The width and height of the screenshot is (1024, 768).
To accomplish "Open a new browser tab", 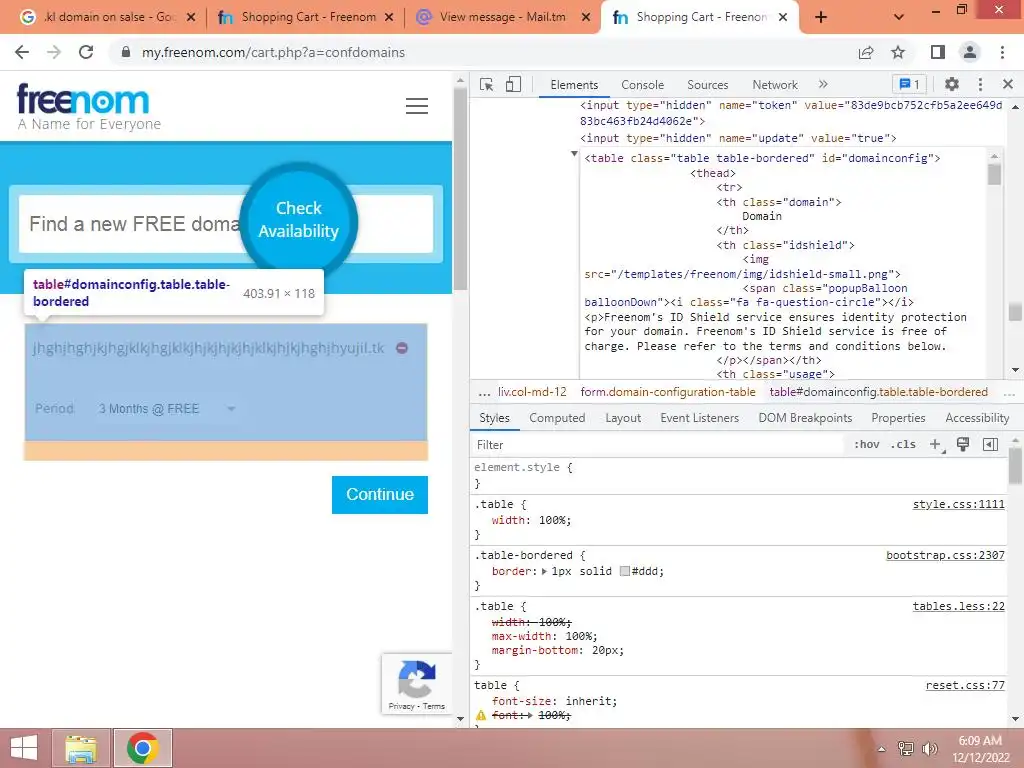I will click(821, 17).
